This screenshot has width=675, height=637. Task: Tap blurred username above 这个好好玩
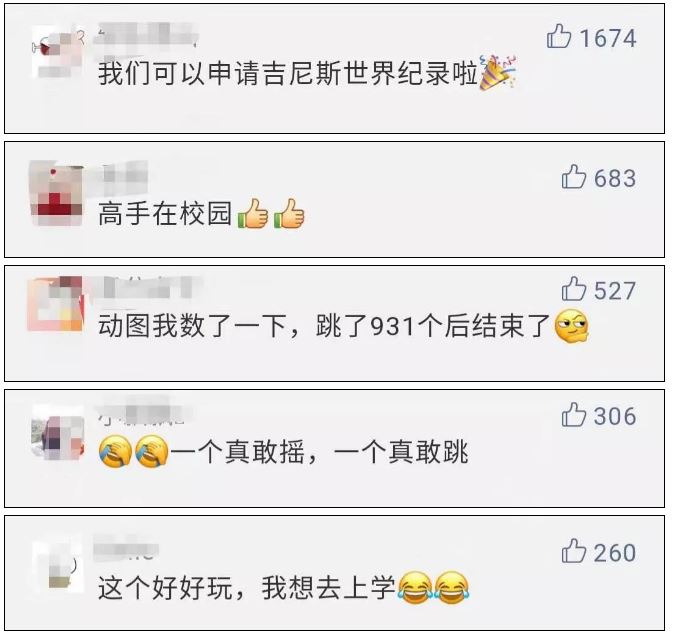click(x=126, y=548)
